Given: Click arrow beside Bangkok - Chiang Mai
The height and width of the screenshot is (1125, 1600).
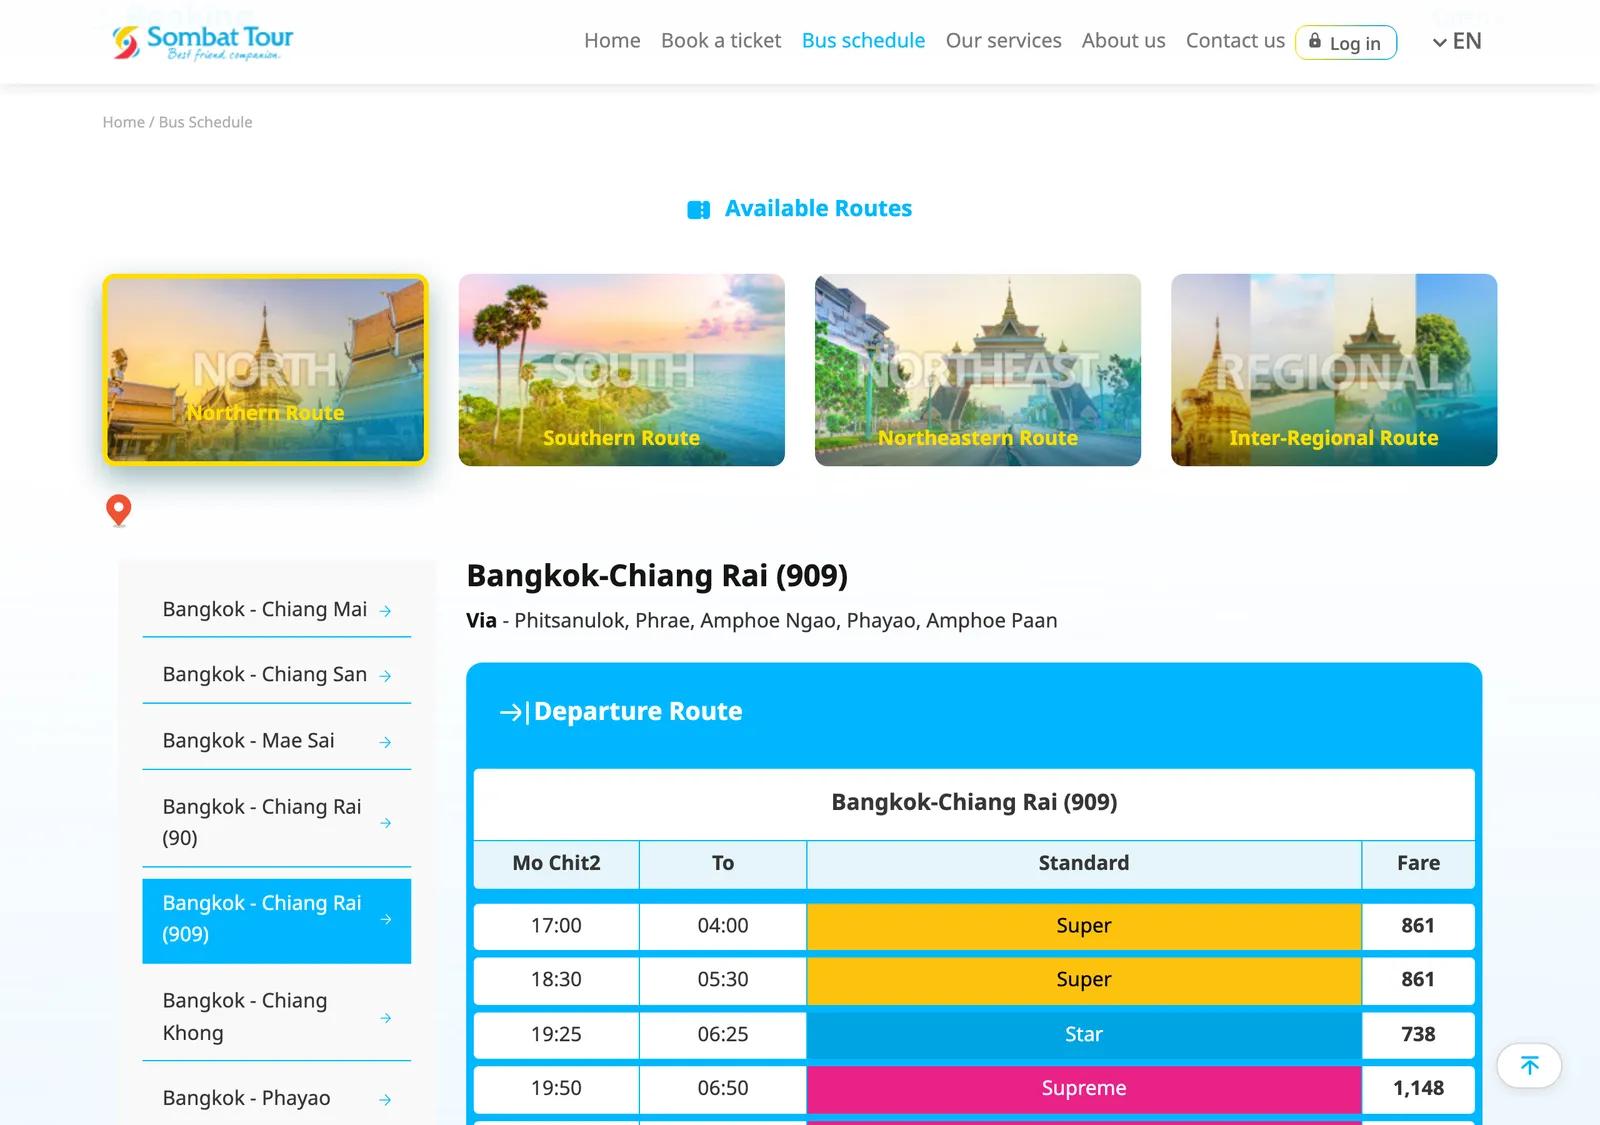Looking at the screenshot, I should point(386,611).
